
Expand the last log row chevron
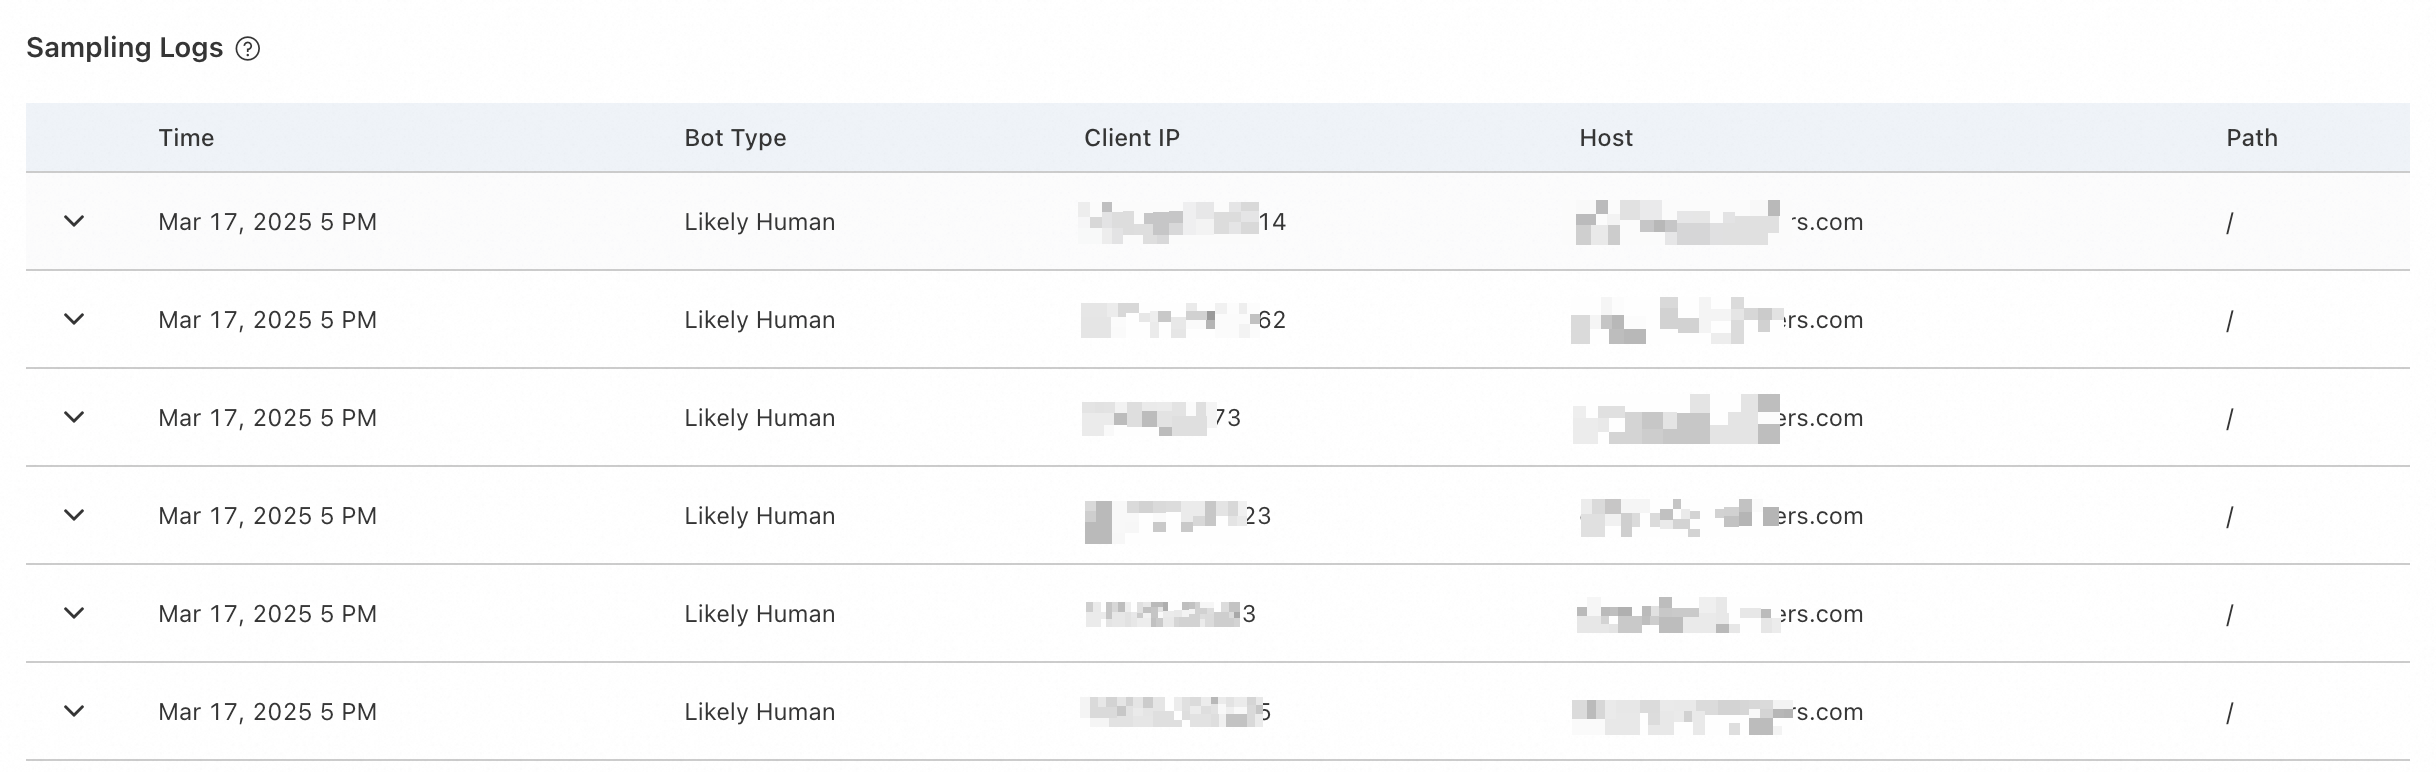pos(74,711)
